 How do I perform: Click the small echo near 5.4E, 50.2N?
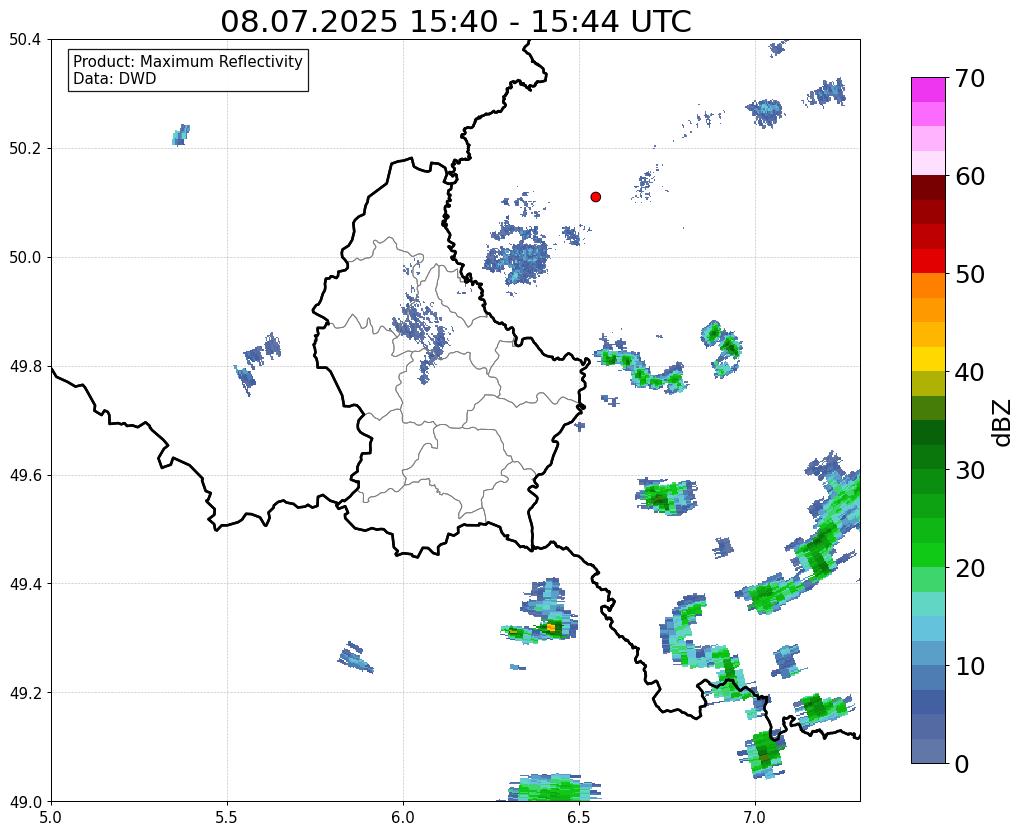point(181,135)
